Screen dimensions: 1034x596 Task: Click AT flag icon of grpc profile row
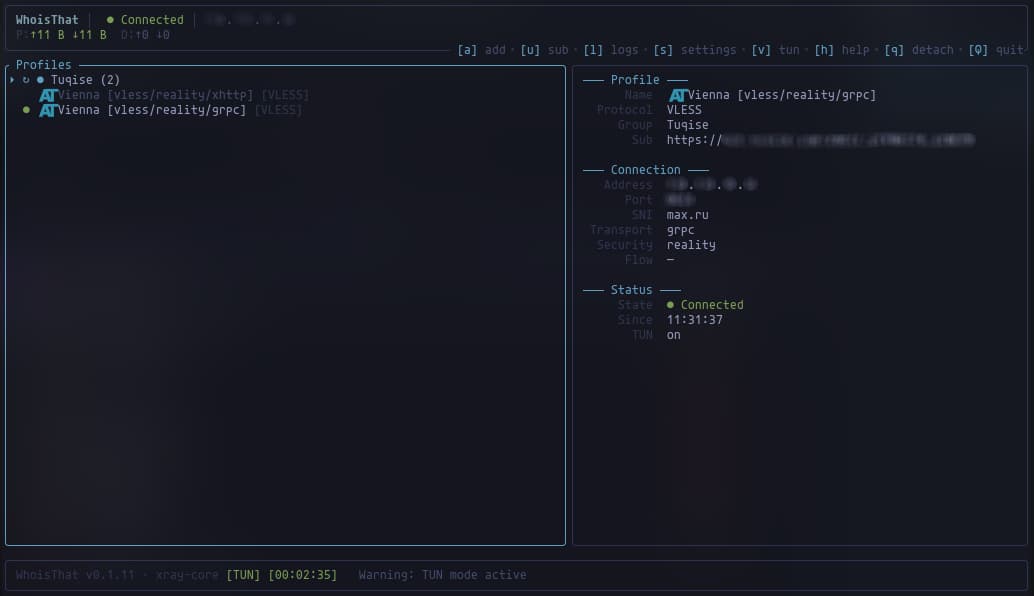[x=47, y=111]
